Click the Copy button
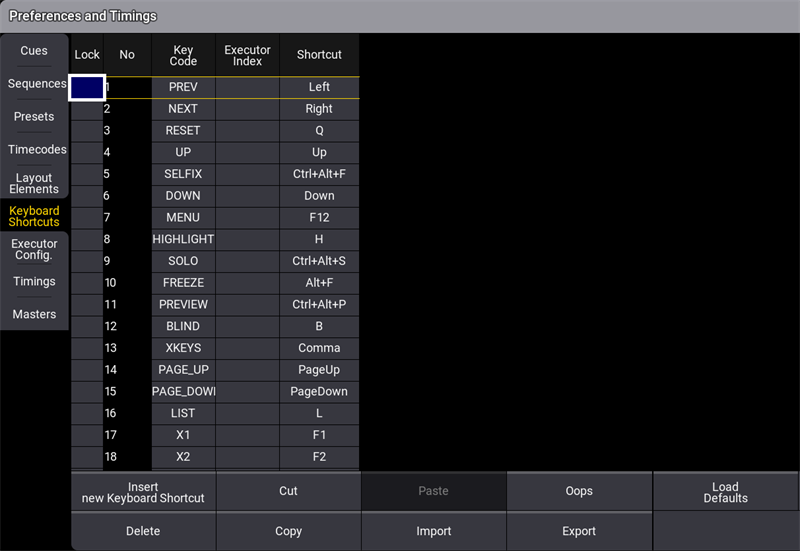 click(x=288, y=532)
